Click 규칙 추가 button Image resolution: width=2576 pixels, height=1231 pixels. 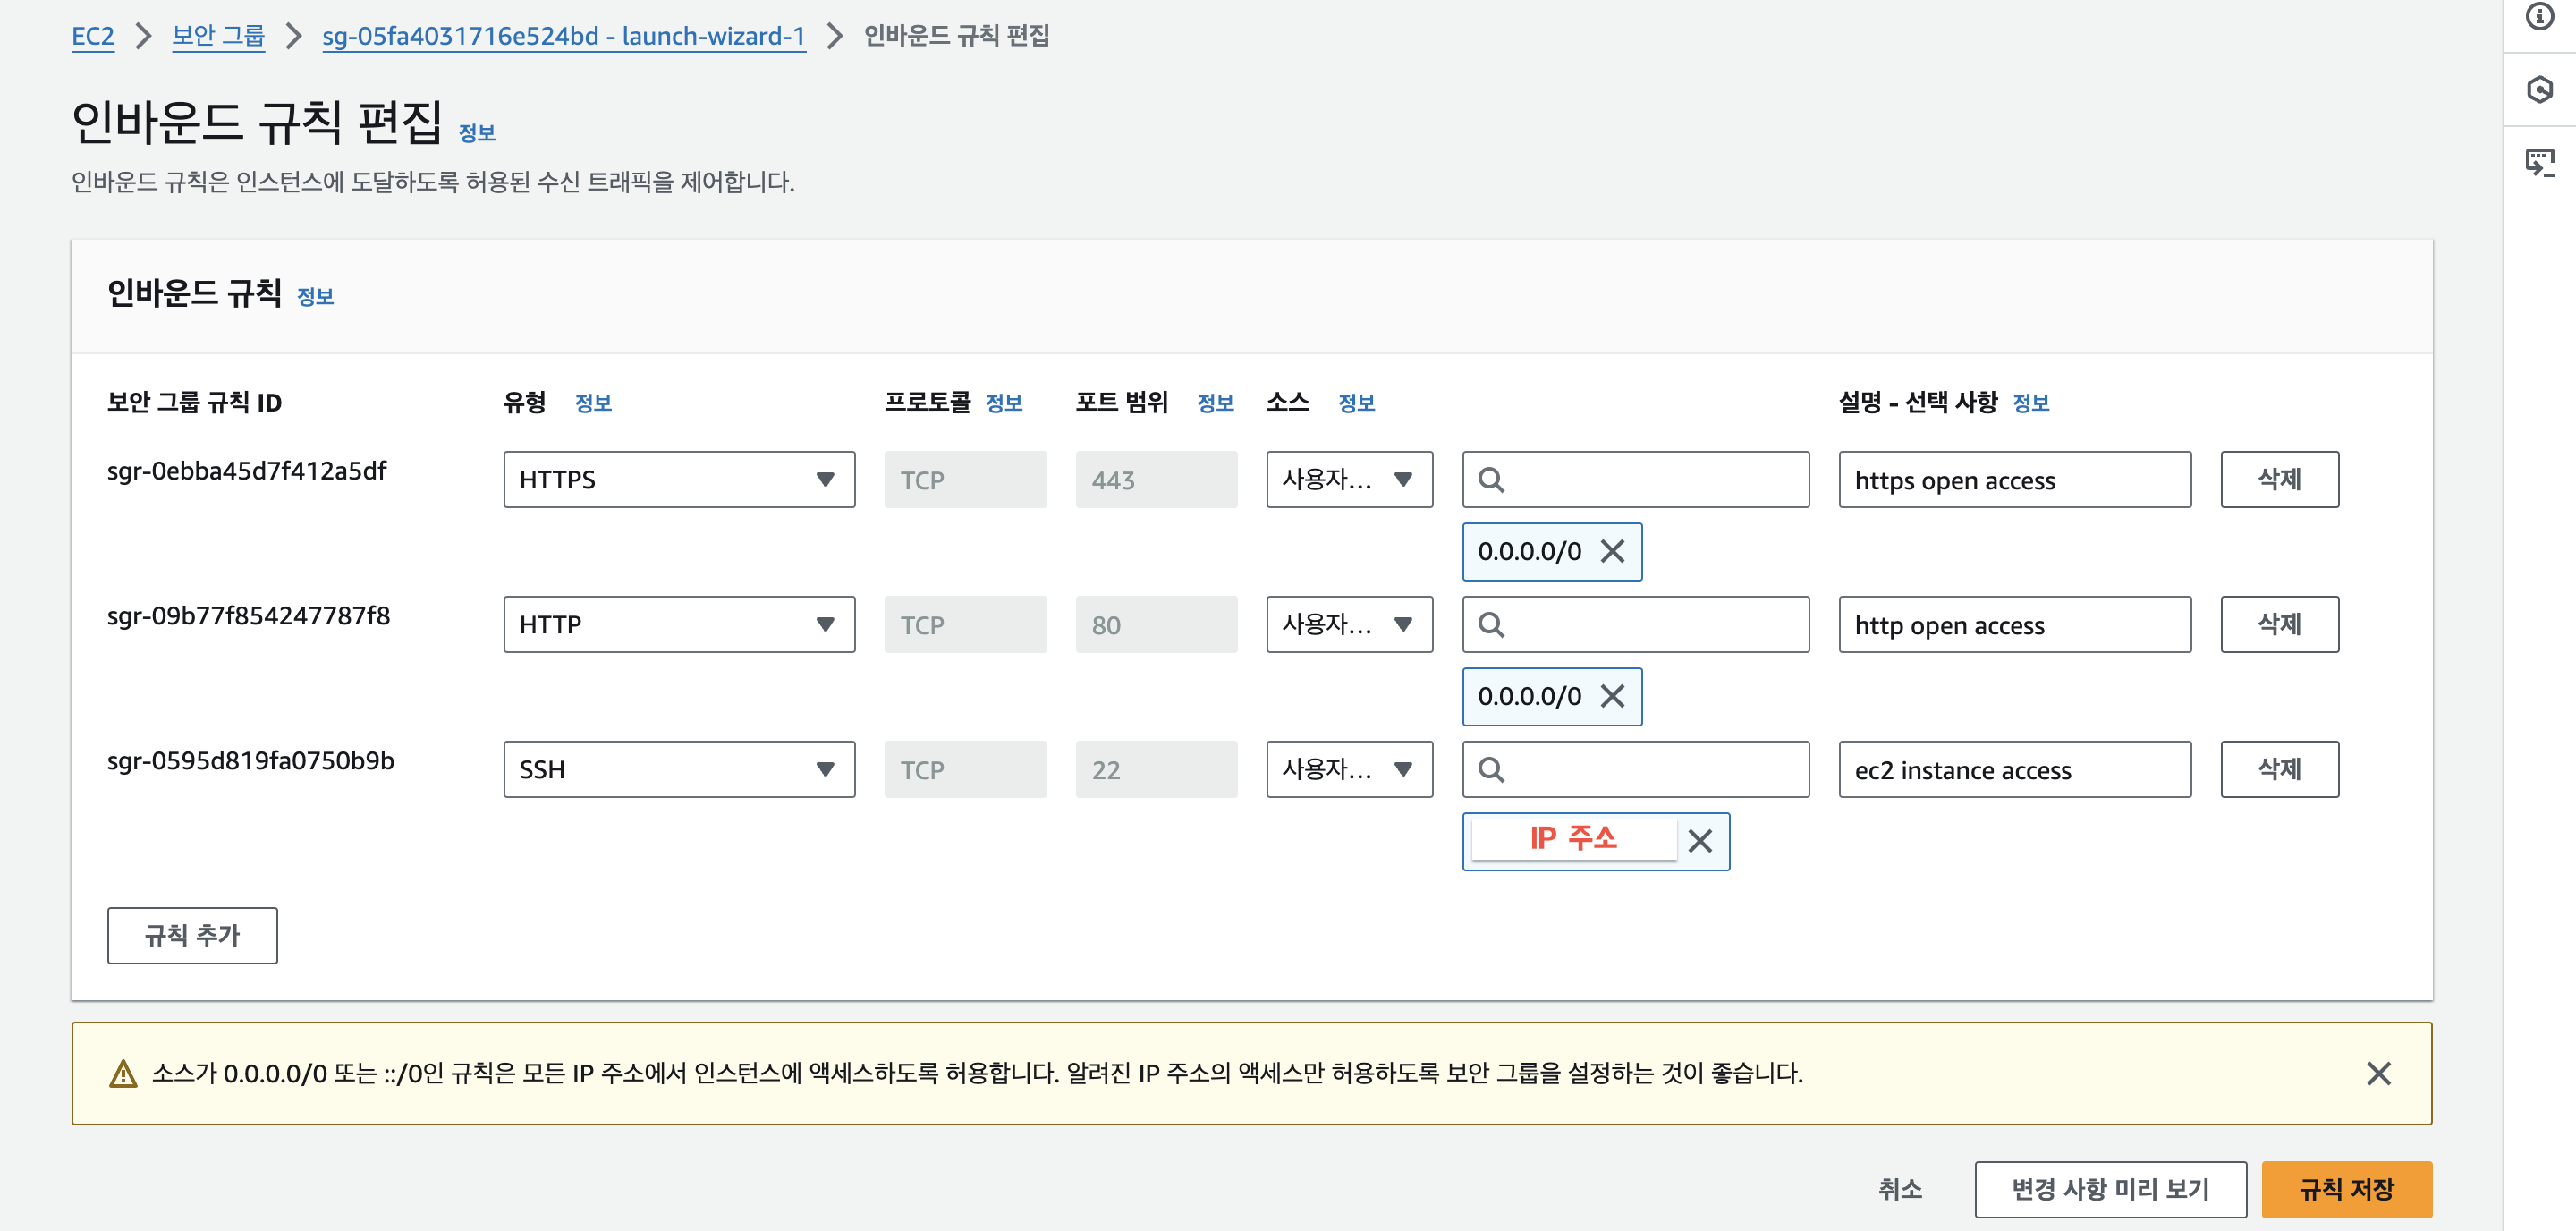pyautogui.click(x=192, y=935)
